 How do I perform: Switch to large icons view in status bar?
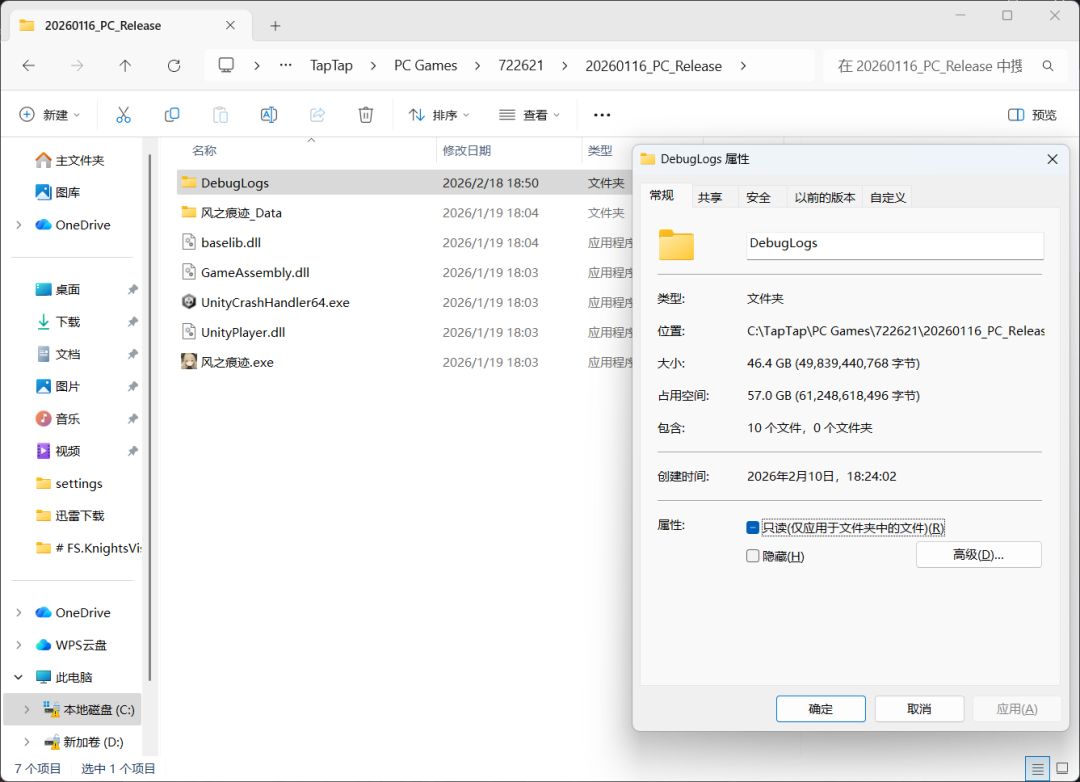(1062, 768)
